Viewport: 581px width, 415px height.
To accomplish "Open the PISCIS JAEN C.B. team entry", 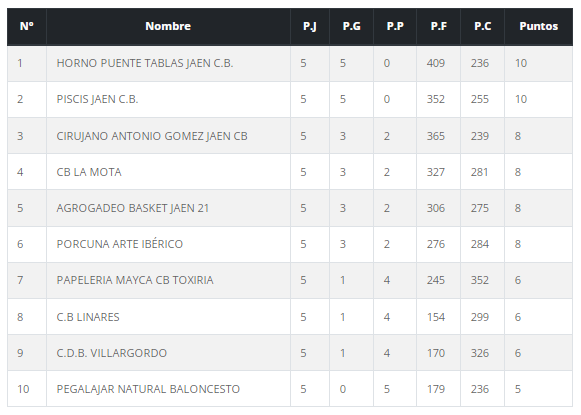I will pyautogui.click(x=97, y=99).
